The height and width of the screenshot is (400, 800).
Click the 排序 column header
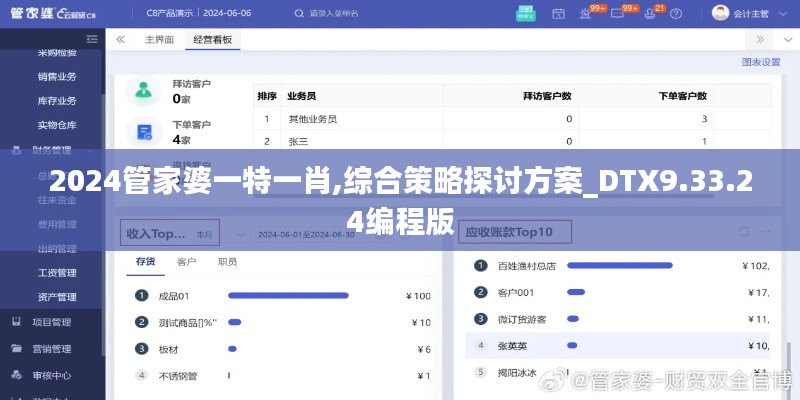pyautogui.click(x=267, y=95)
